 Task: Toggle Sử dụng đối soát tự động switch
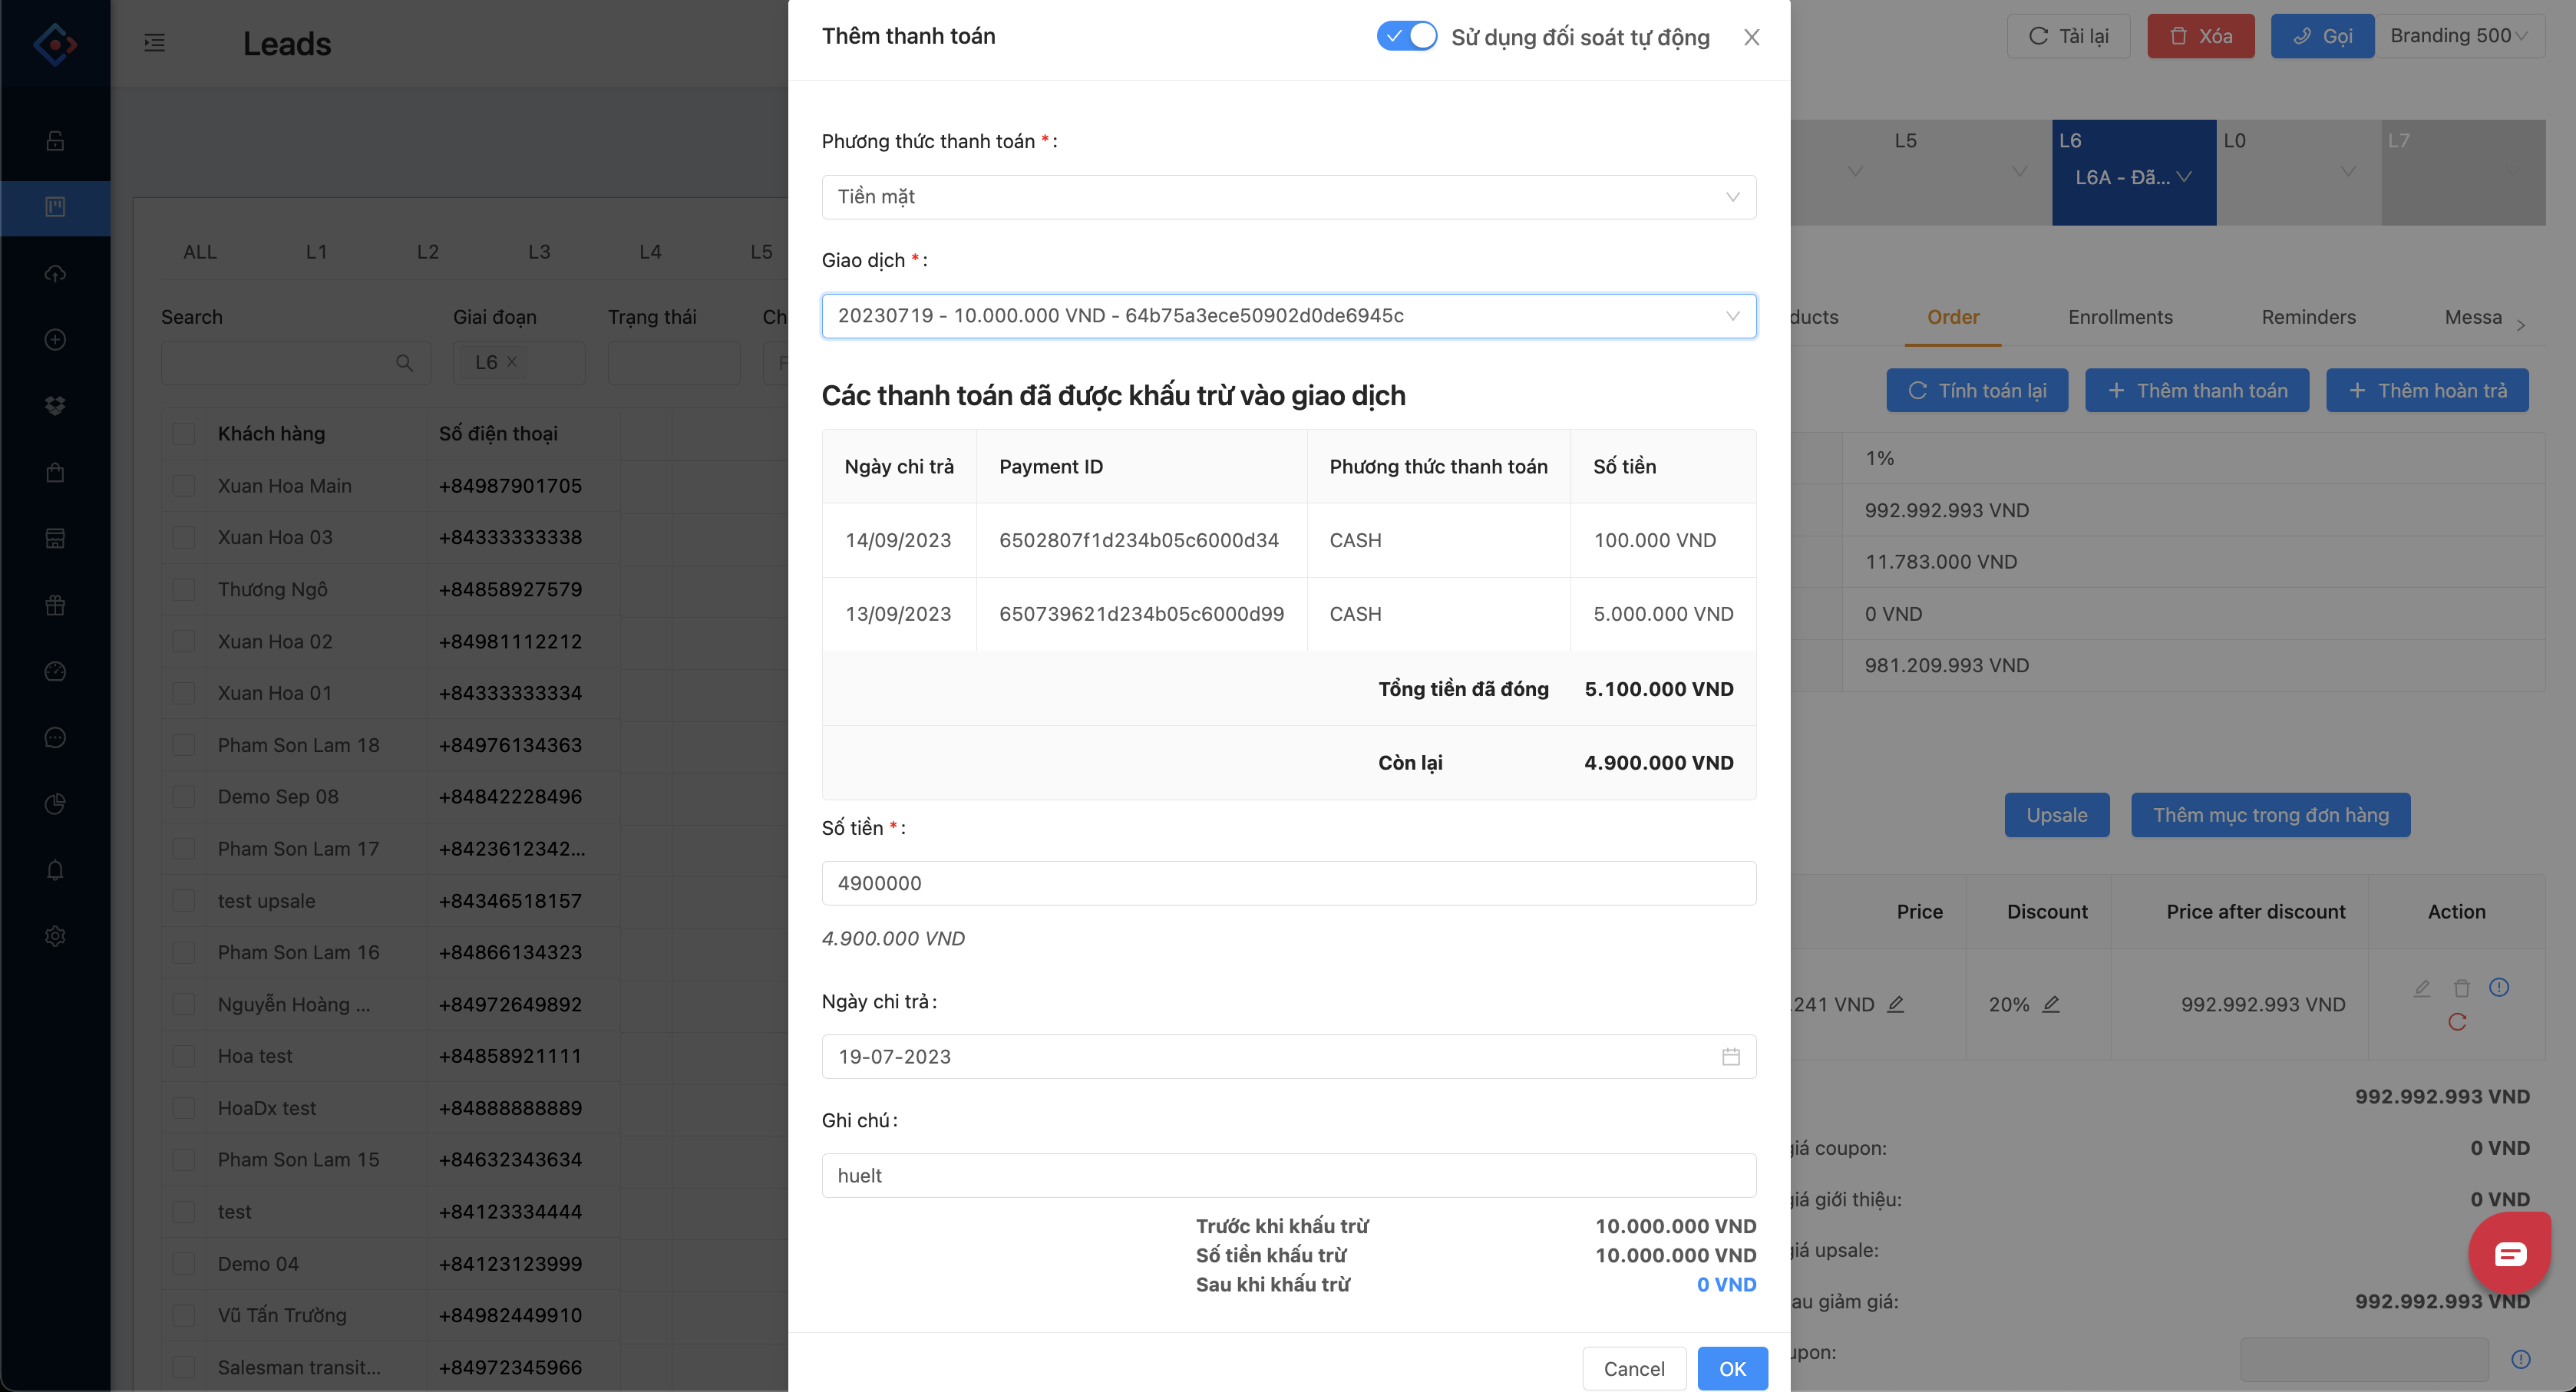coord(1406,37)
